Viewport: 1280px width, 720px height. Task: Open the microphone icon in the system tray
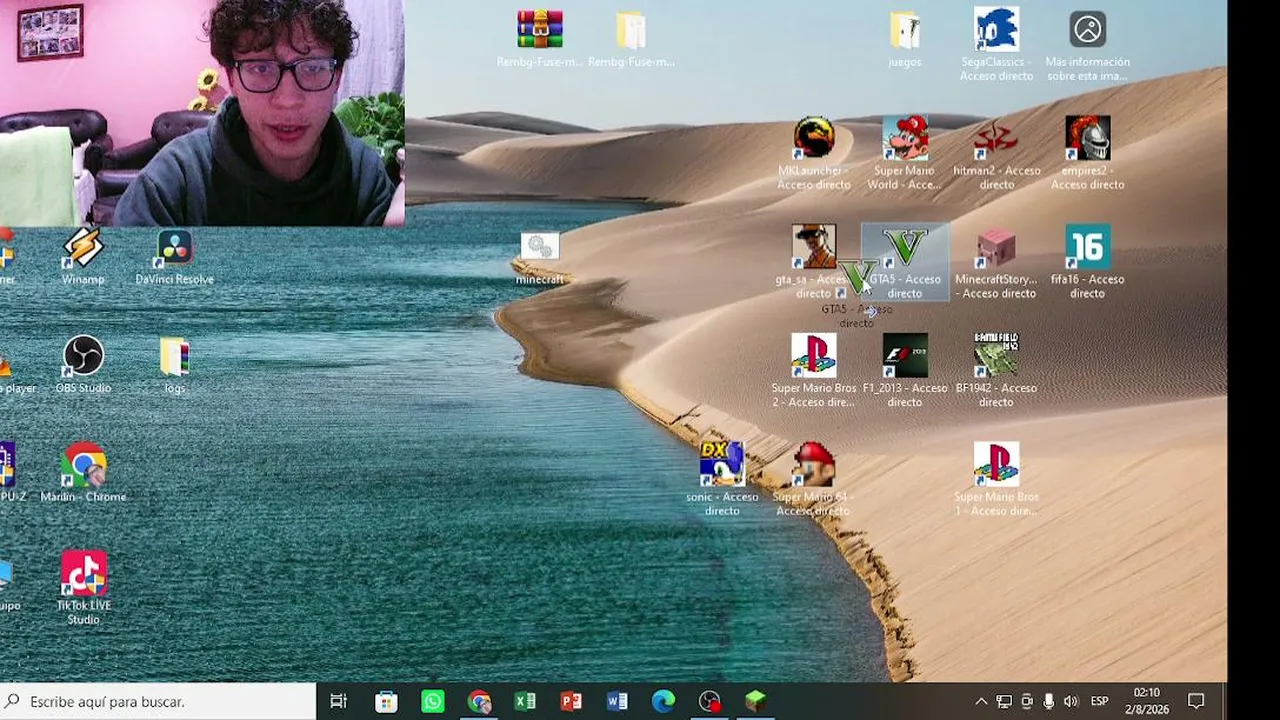(x=1048, y=701)
